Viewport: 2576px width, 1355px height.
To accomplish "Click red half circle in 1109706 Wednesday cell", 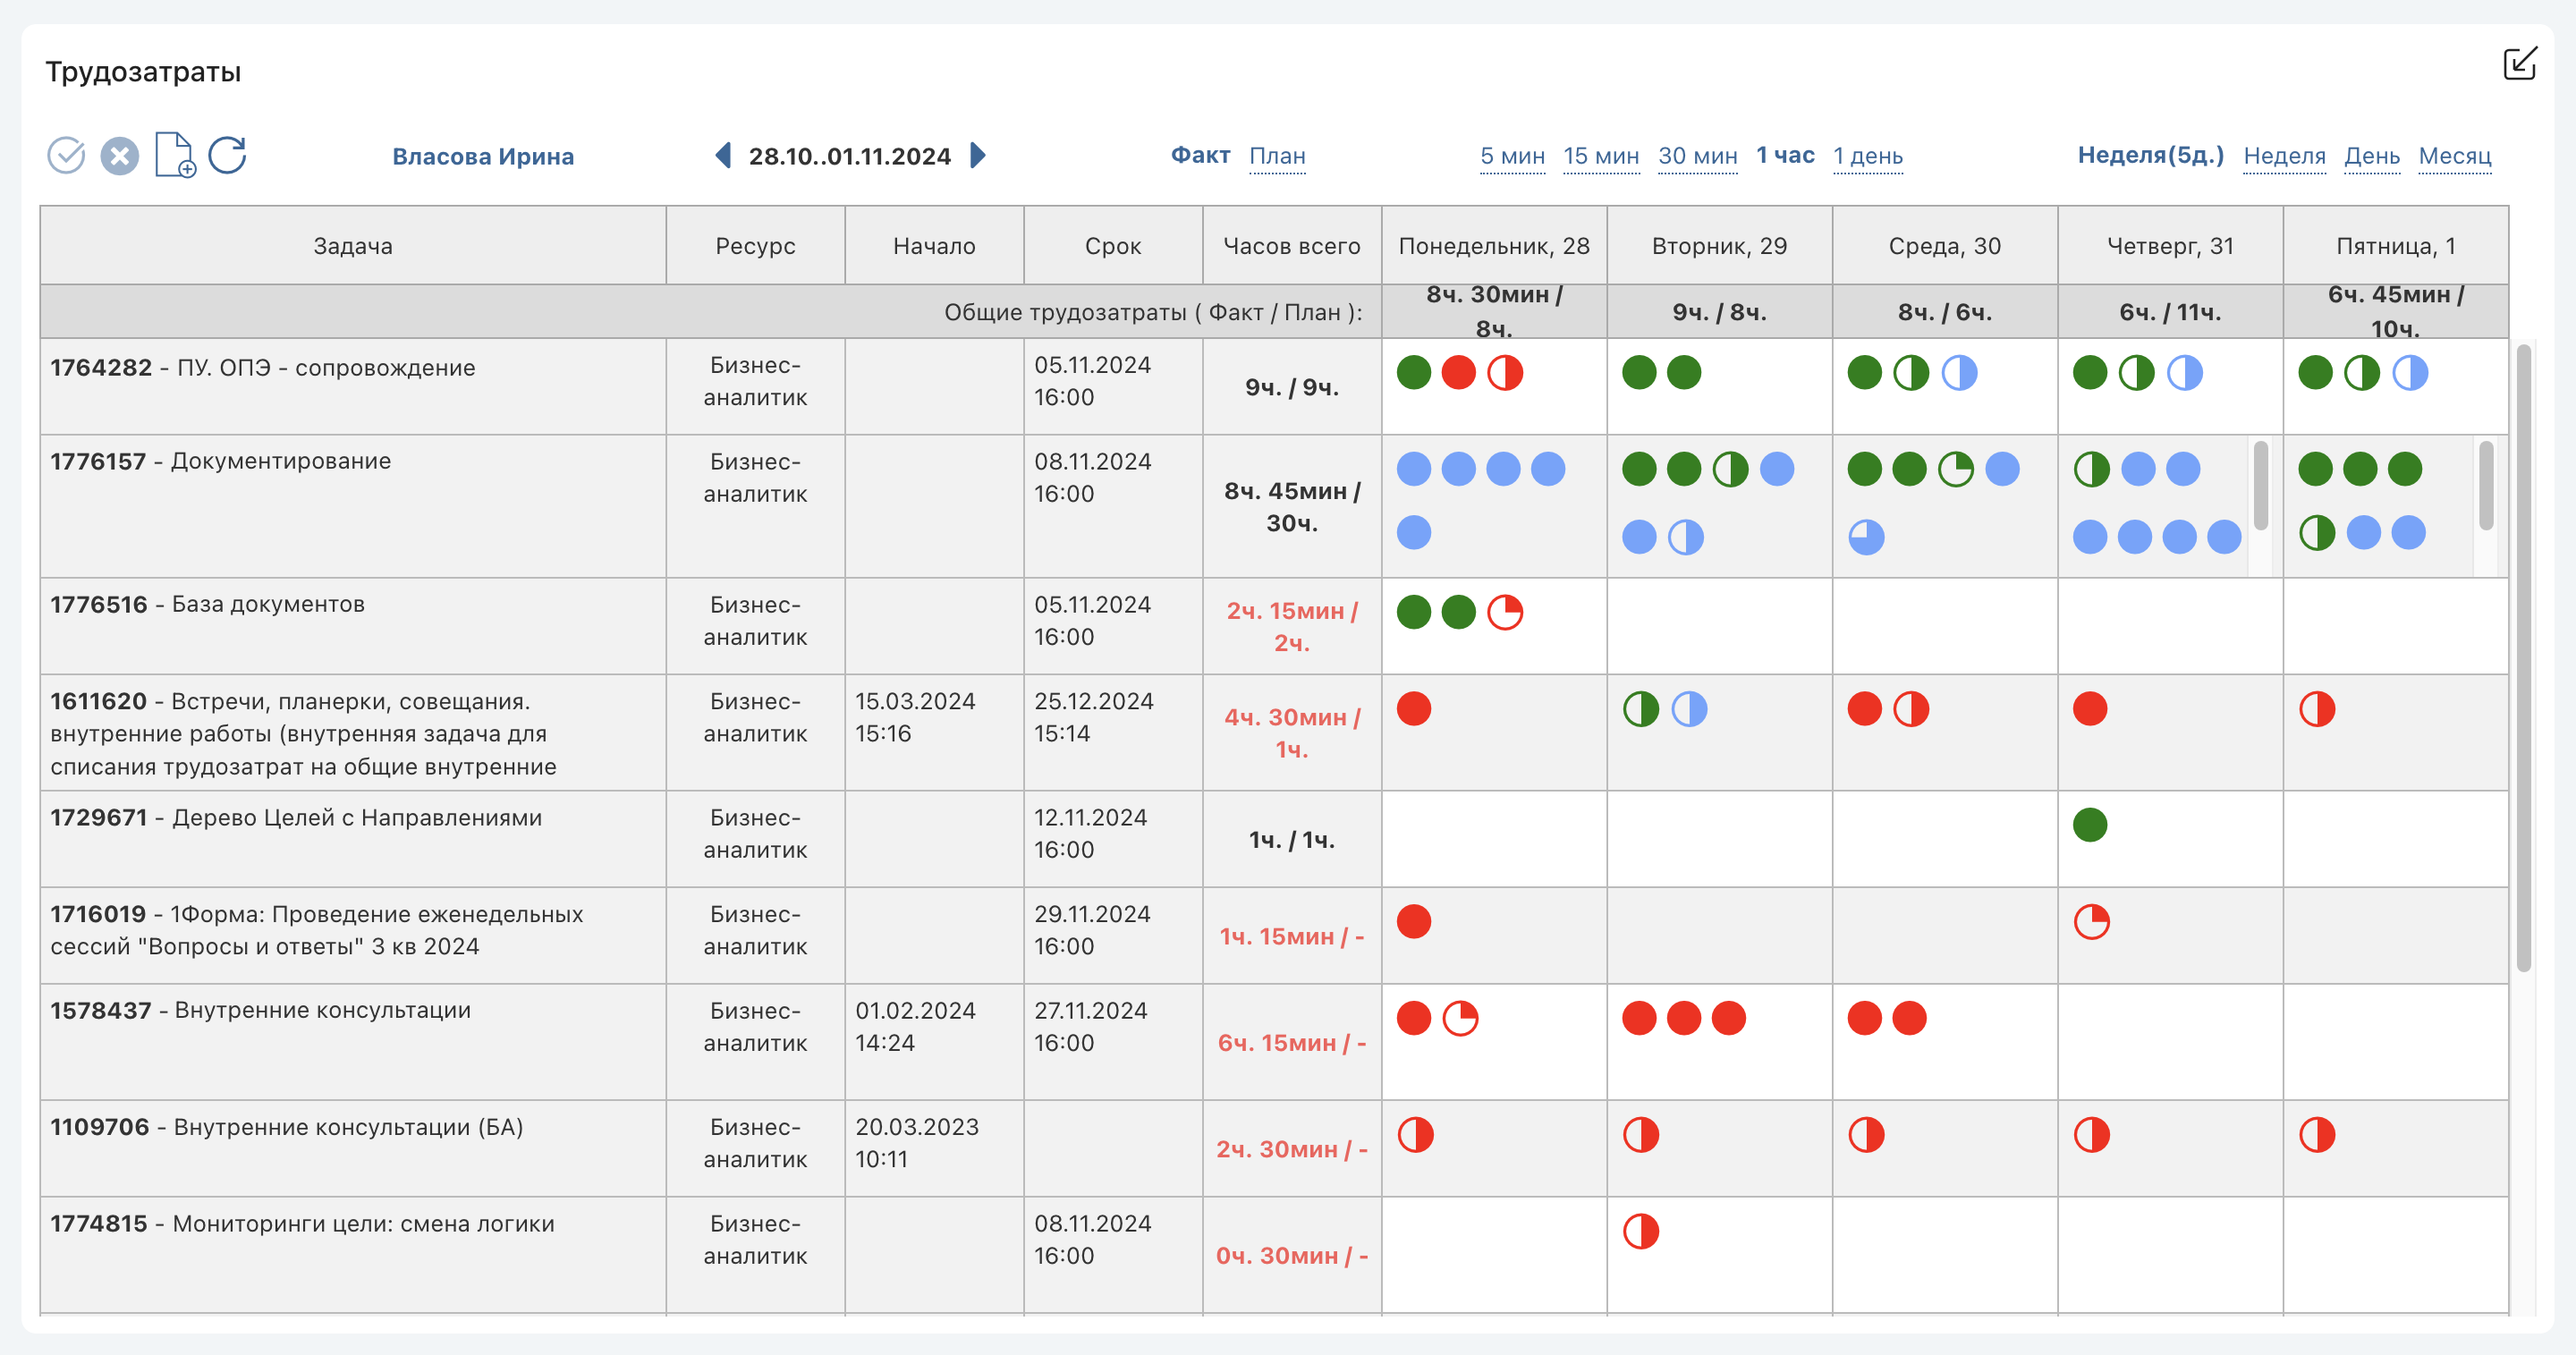I will point(1866,1134).
